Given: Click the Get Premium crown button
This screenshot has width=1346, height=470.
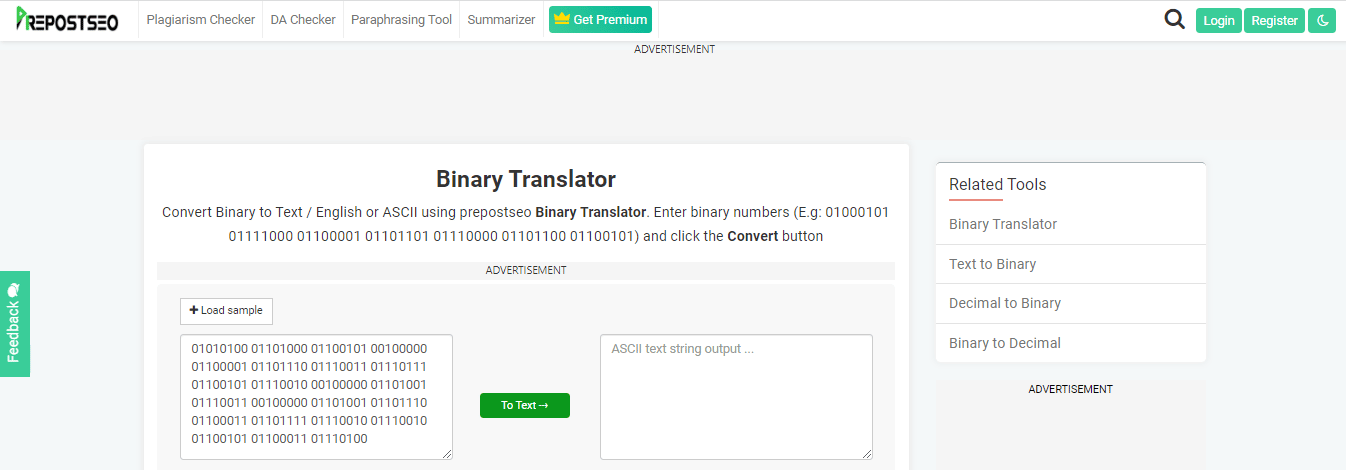Looking at the screenshot, I should point(600,19).
